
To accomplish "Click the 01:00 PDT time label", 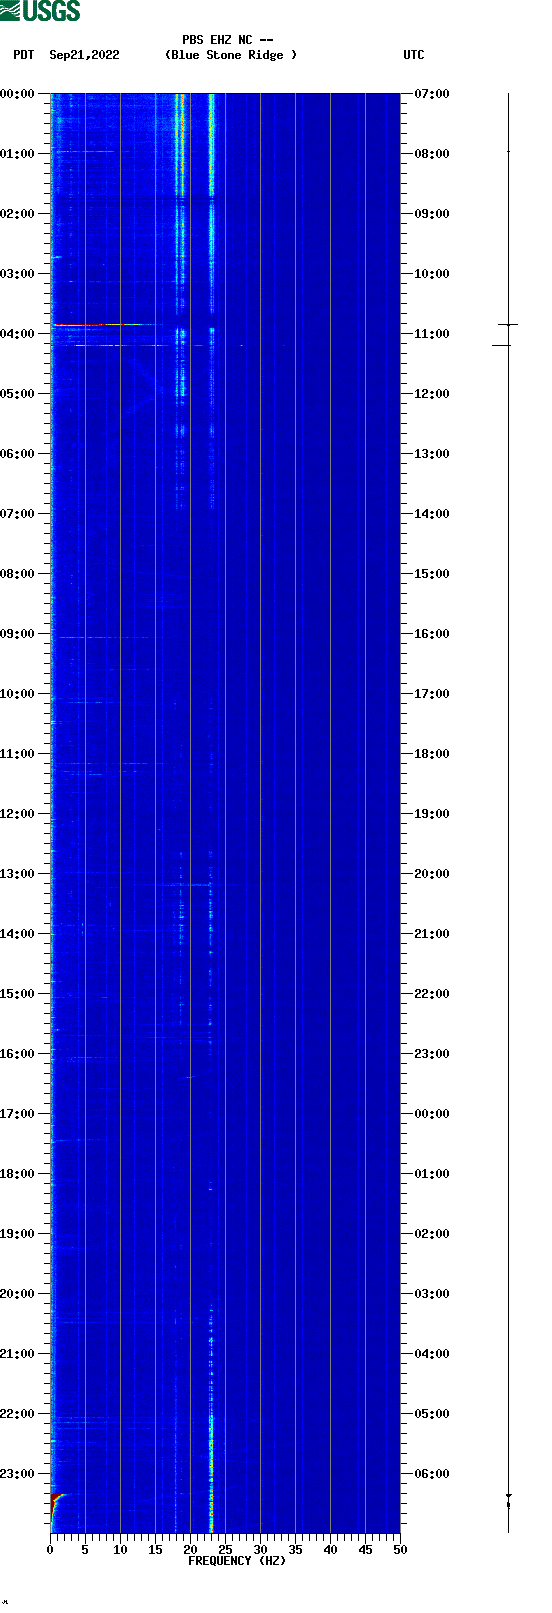I will [18, 154].
